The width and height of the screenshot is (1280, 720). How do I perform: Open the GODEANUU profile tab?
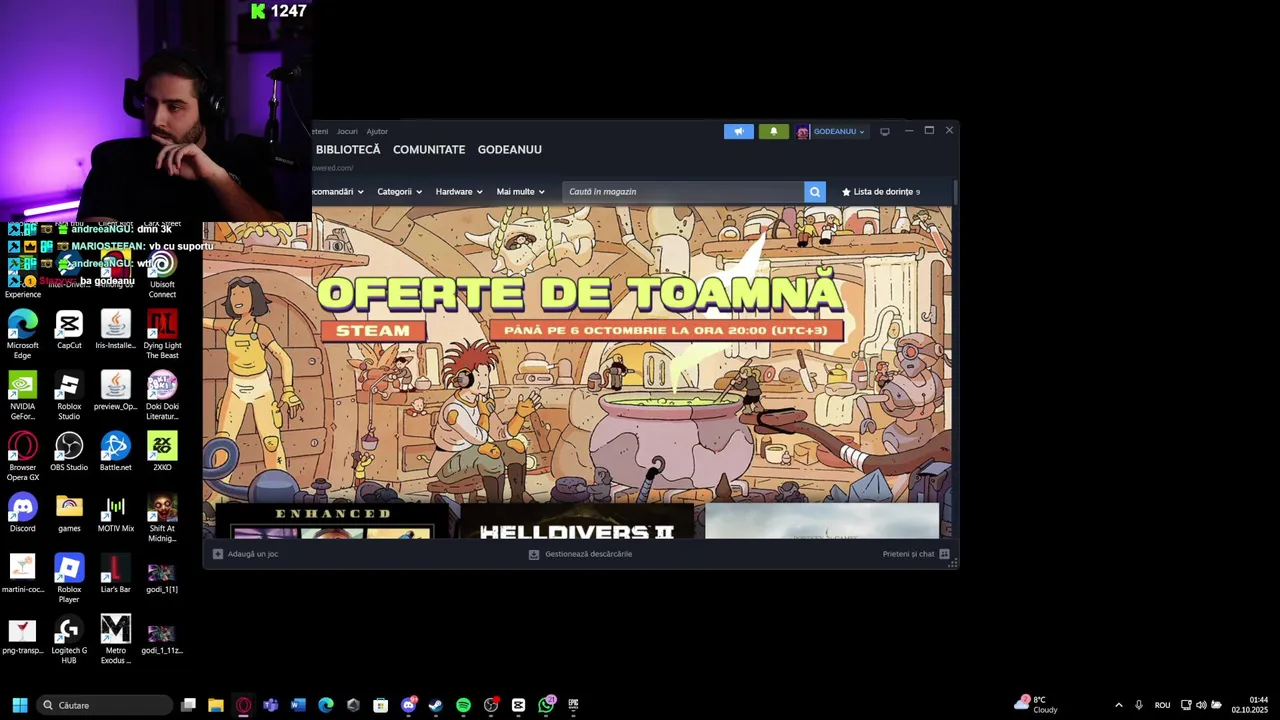(510, 150)
